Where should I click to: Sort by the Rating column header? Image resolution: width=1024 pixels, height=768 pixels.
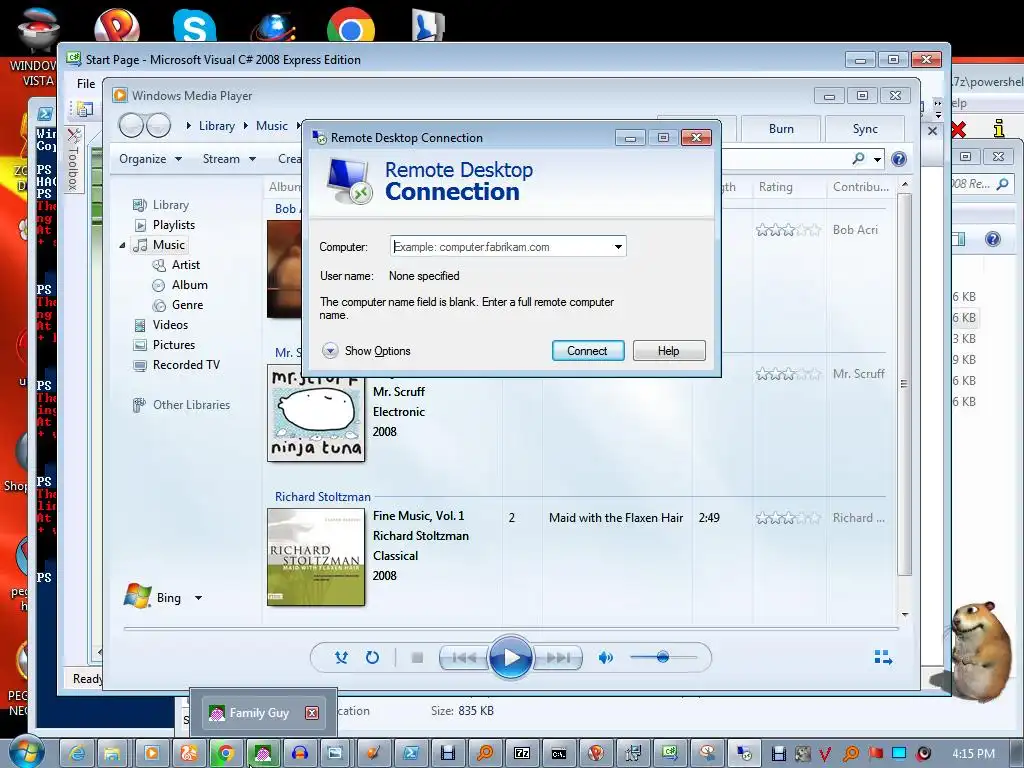(776, 187)
